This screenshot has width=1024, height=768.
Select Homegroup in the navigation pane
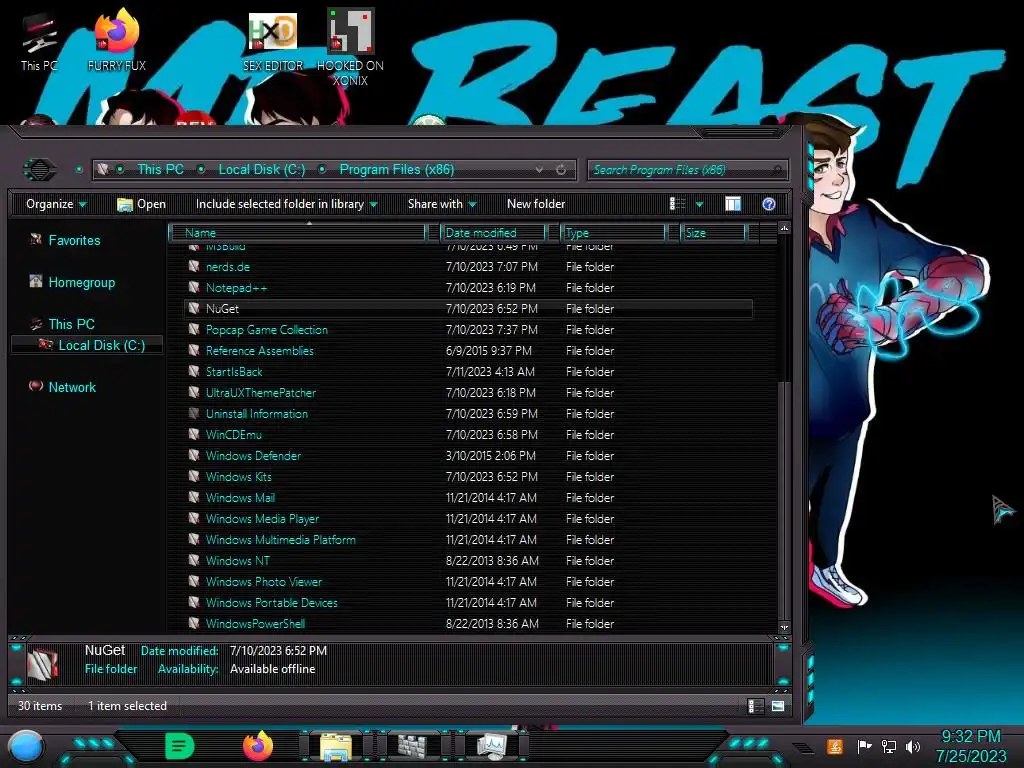pos(82,282)
